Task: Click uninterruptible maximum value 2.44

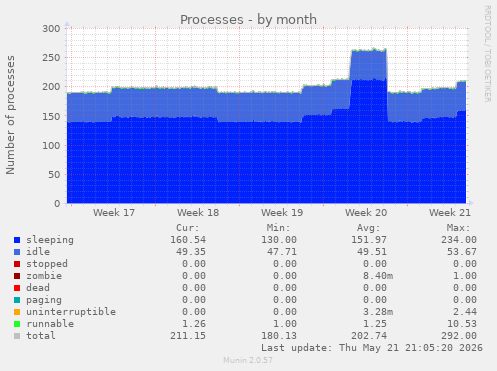Action: pos(465,312)
